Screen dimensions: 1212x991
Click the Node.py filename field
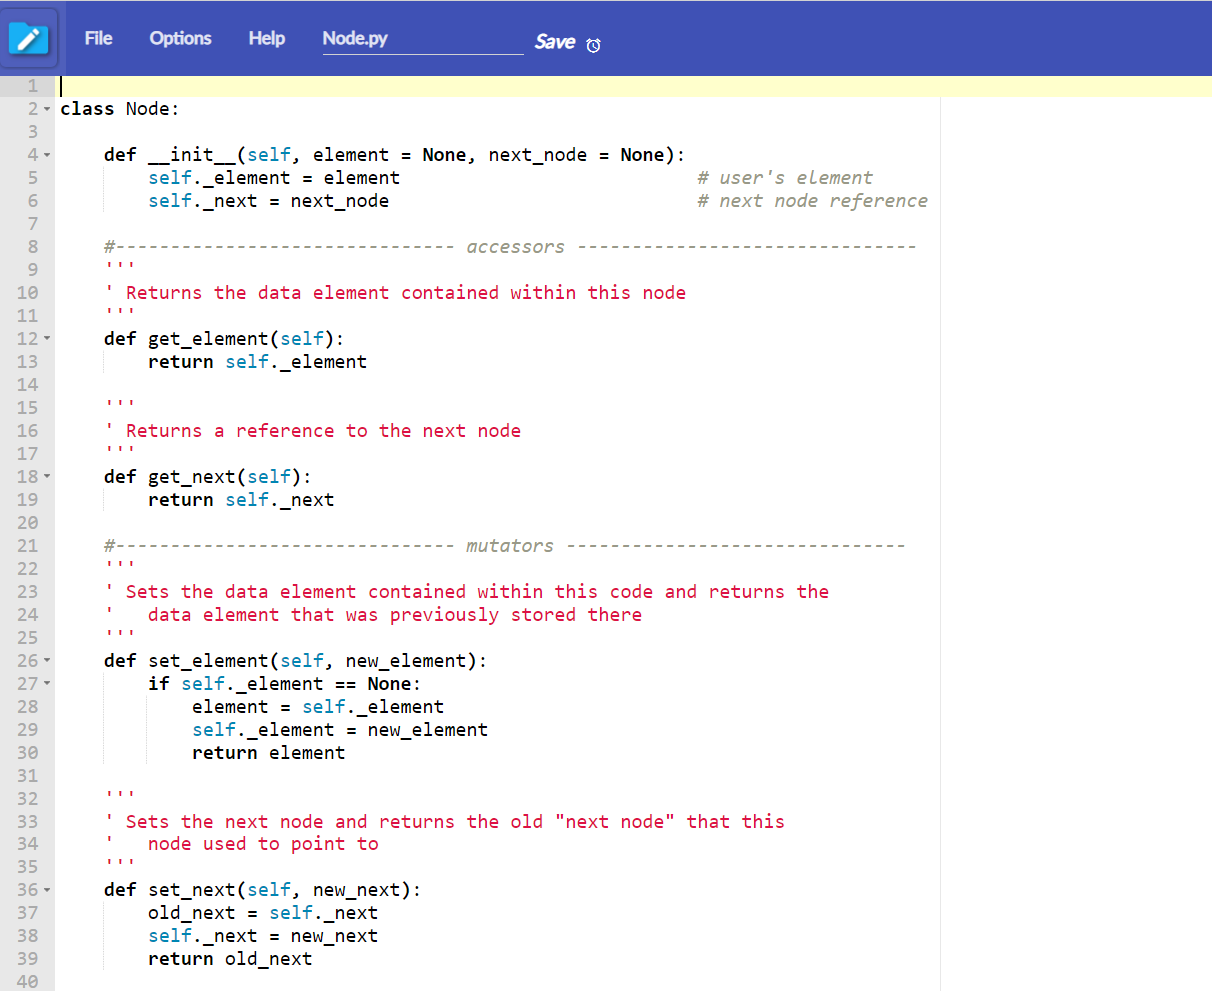422,38
